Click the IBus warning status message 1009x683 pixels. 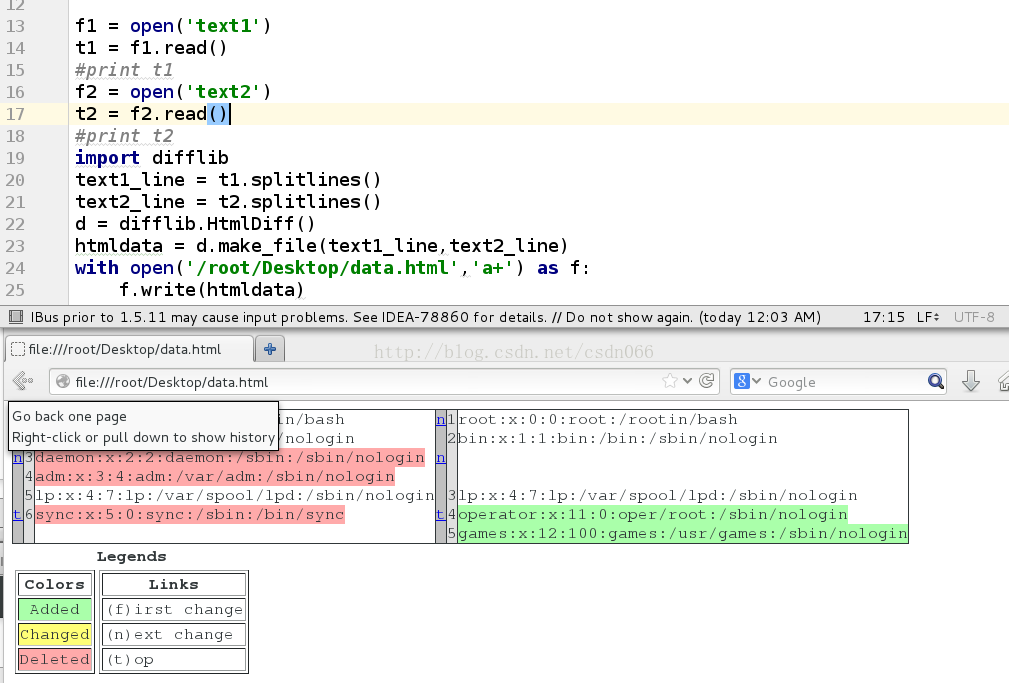pyautogui.click(x=425, y=317)
